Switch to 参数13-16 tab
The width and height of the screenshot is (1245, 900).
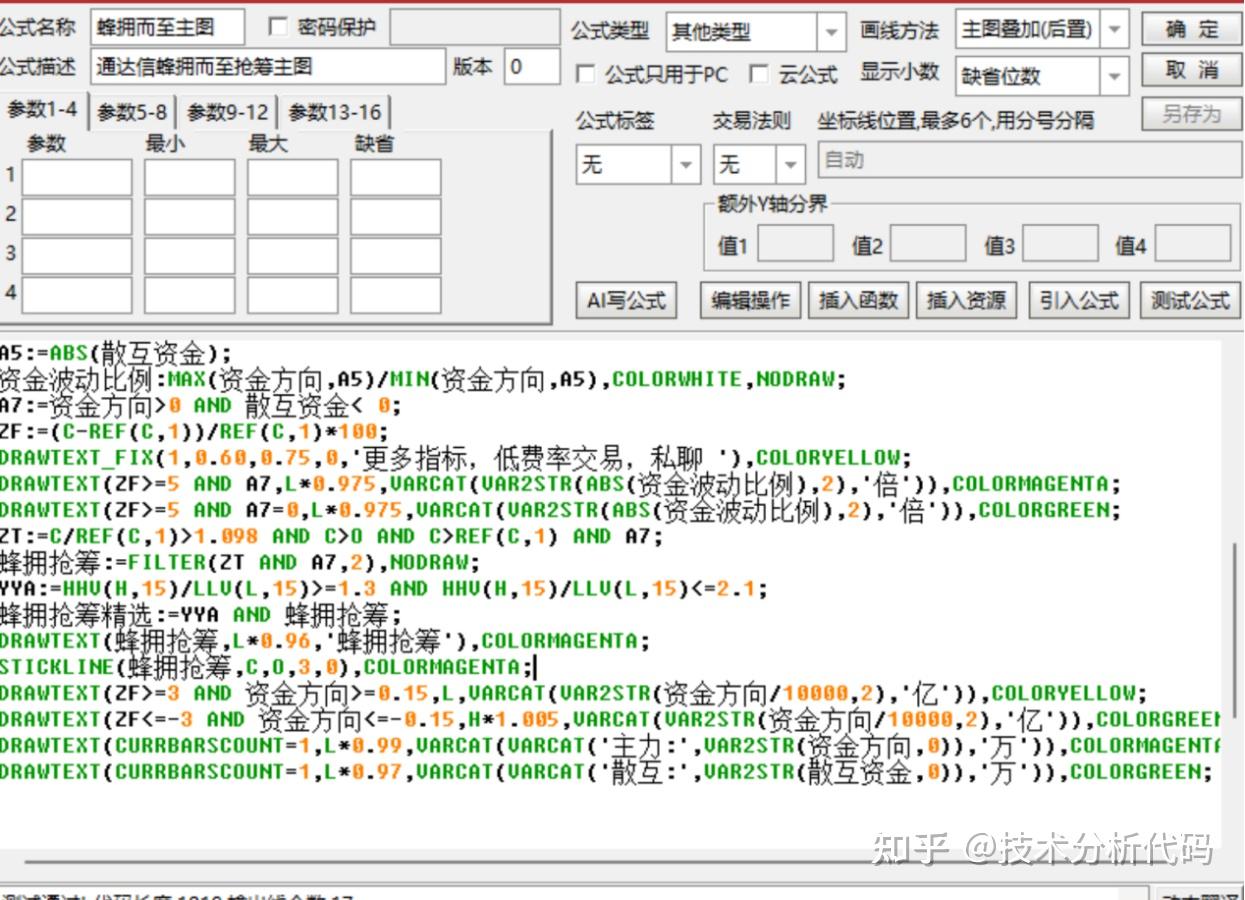pyautogui.click(x=335, y=113)
